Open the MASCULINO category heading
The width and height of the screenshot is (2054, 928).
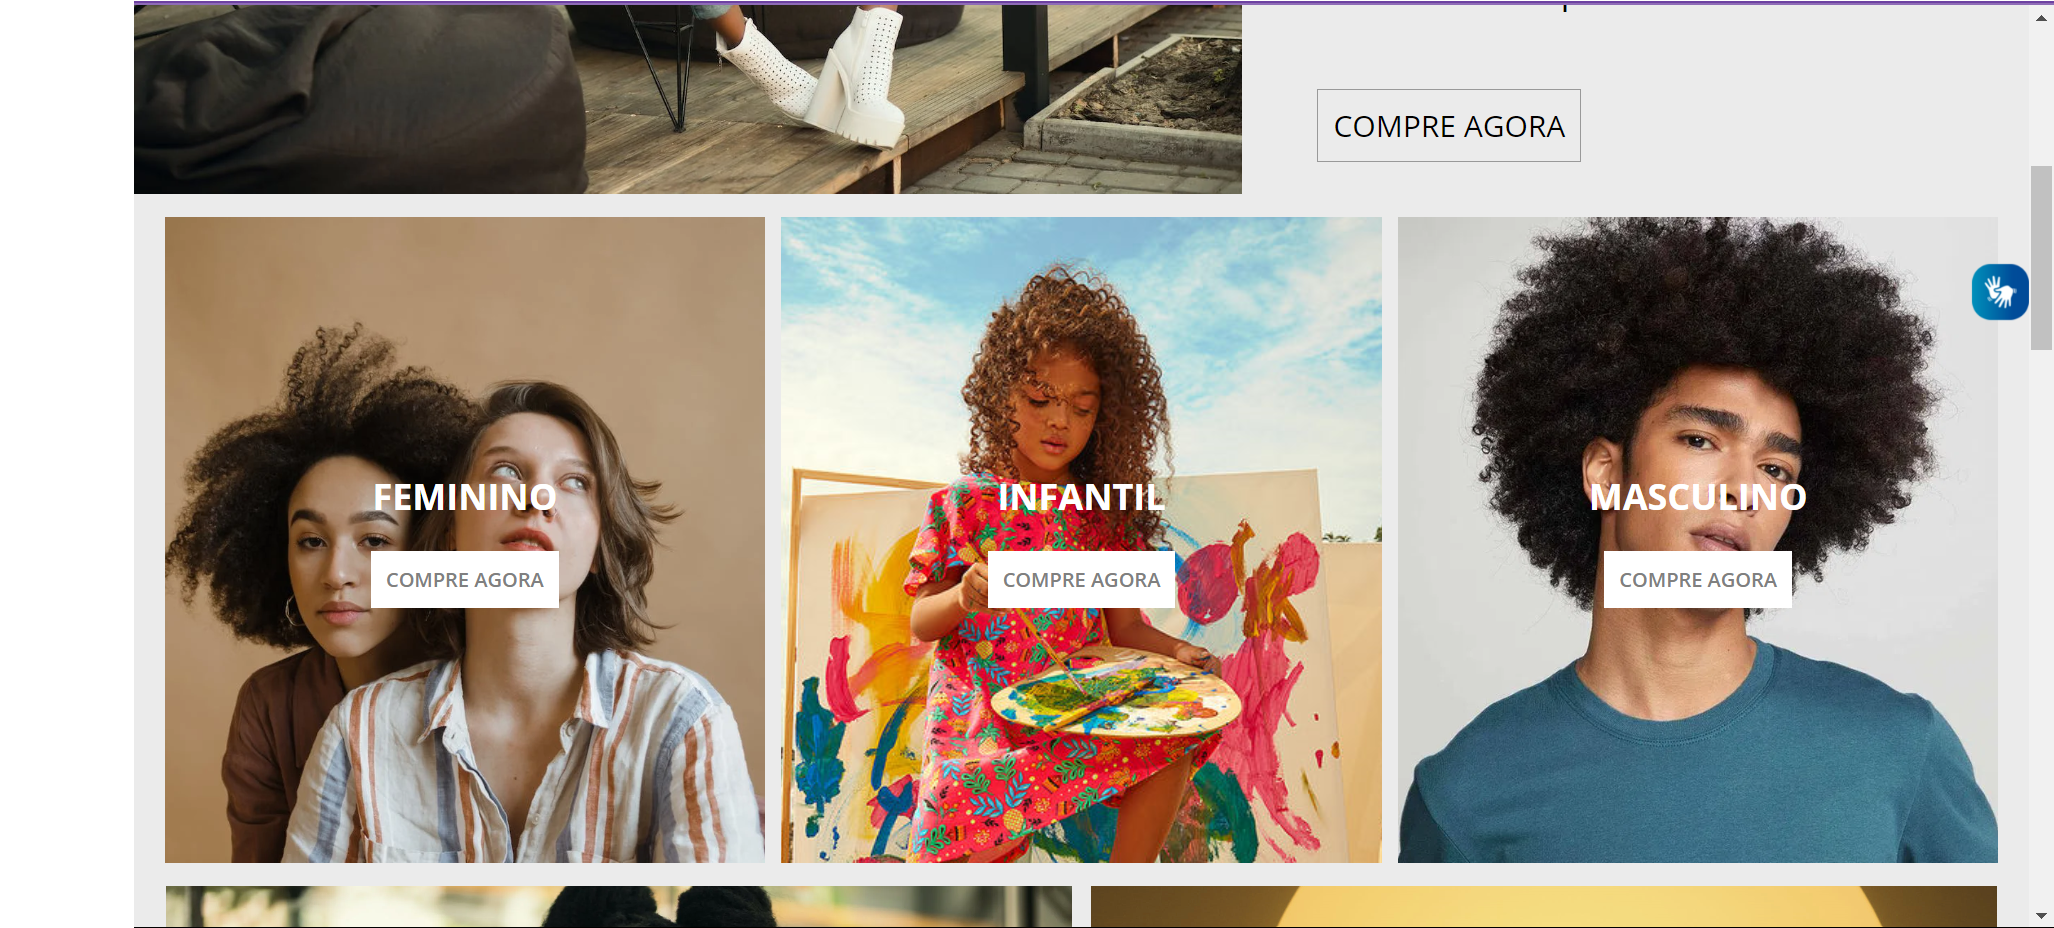(x=1698, y=497)
